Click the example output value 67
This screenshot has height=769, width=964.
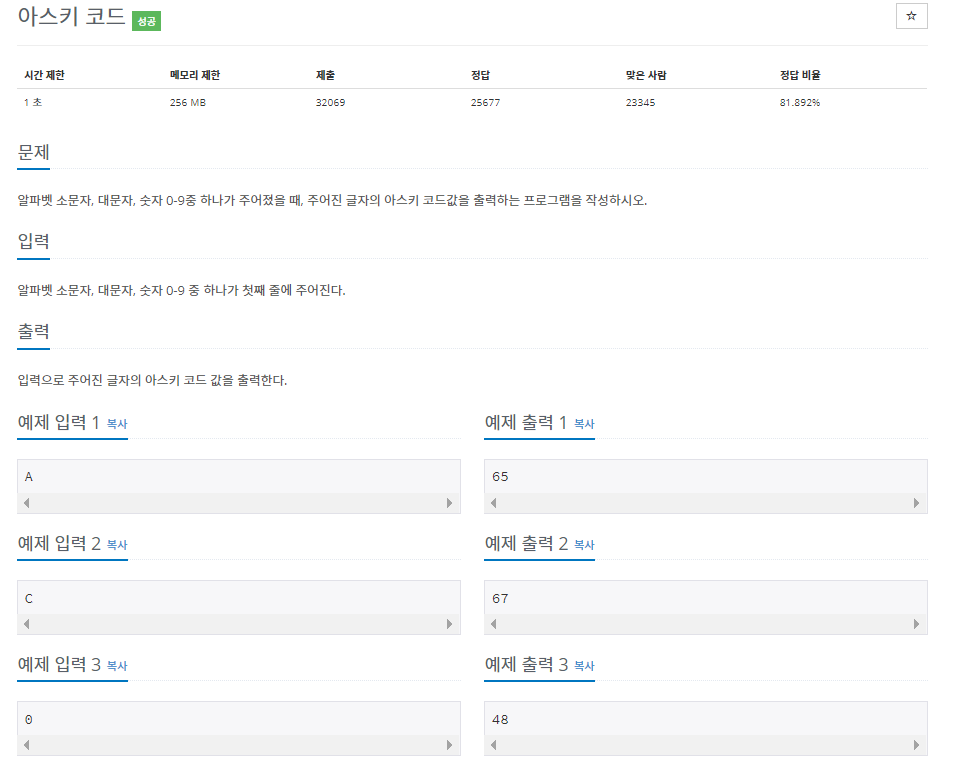pyautogui.click(x=500, y=599)
